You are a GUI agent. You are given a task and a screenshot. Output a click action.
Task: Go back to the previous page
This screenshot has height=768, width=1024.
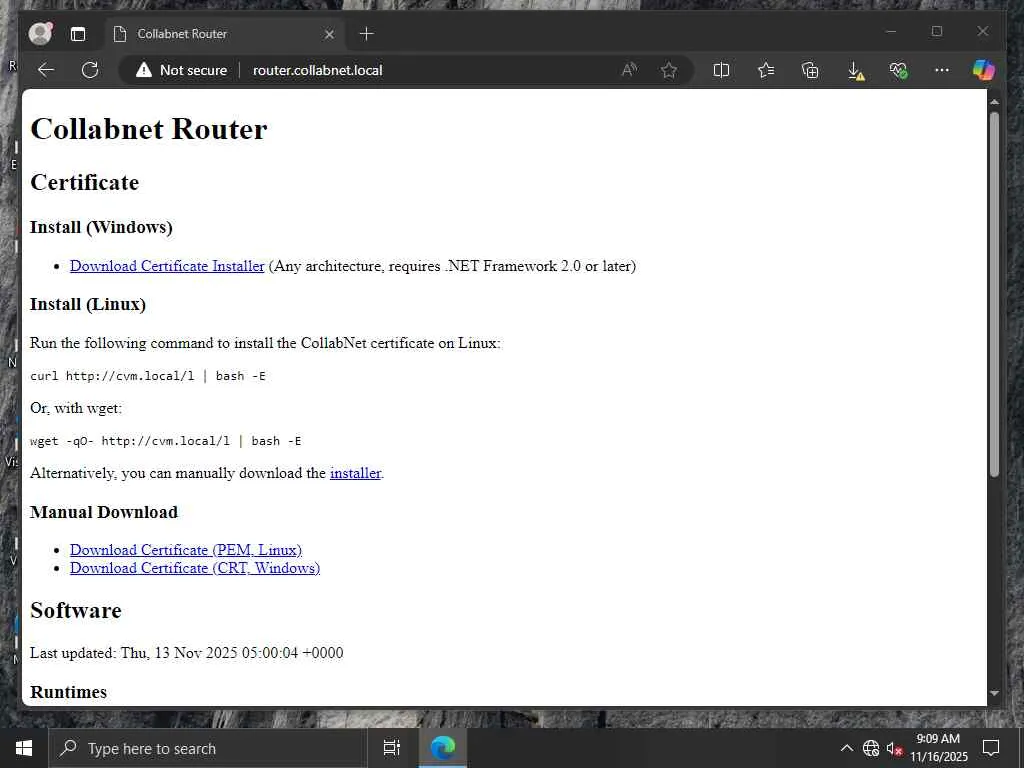(x=46, y=70)
